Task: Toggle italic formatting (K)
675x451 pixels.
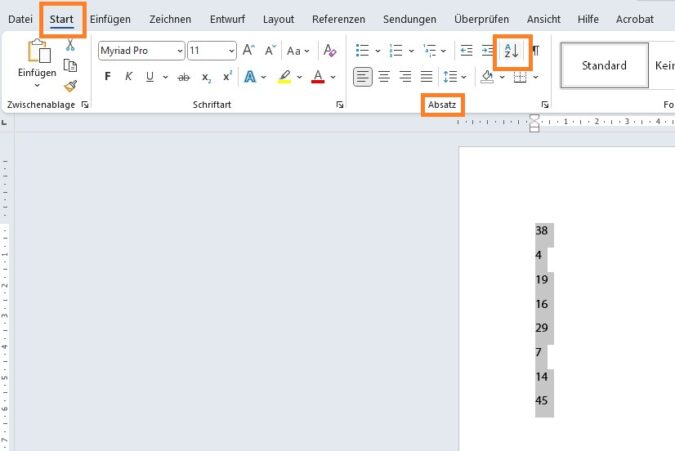Action: click(128, 77)
